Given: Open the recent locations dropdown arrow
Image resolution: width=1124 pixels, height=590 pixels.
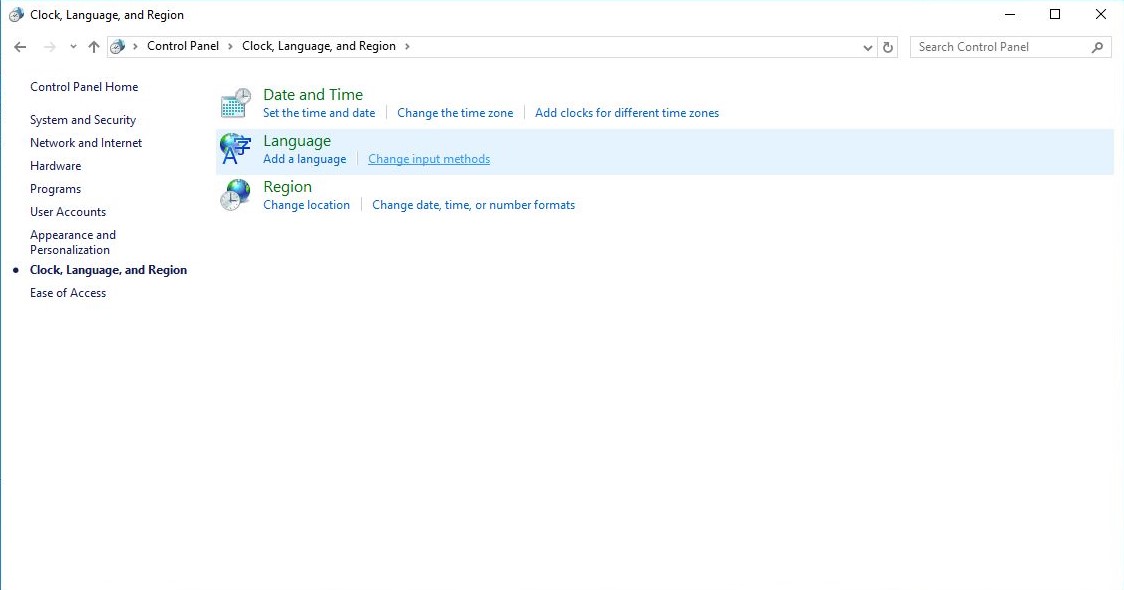Looking at the screenshot, I should point(73,47).
